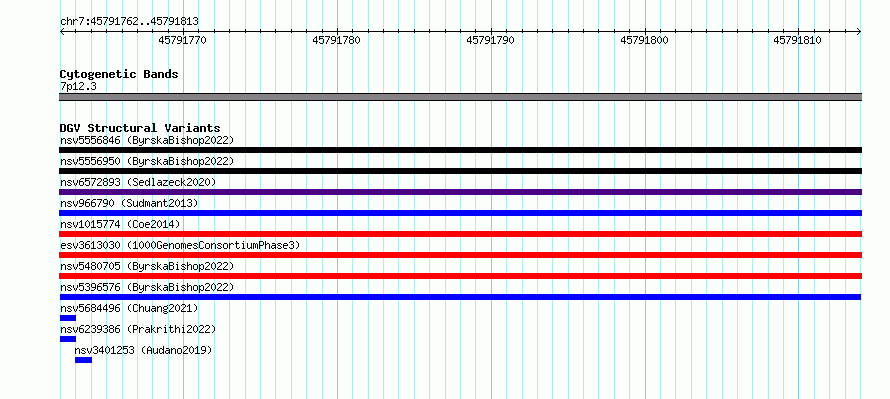Open variant label nsv3401253 (Audano2019)

[143, 350]
